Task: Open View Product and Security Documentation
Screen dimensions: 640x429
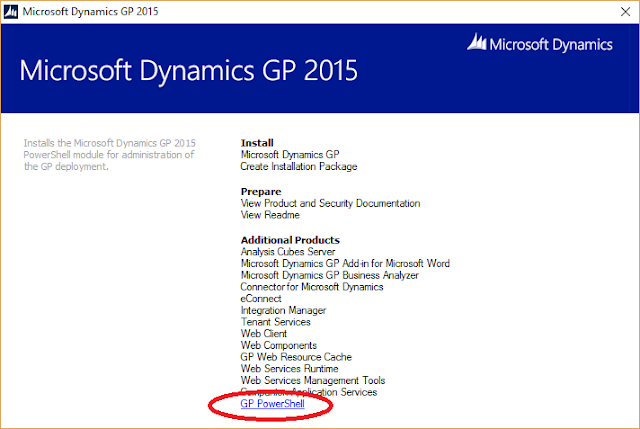Action: (330, 203)
